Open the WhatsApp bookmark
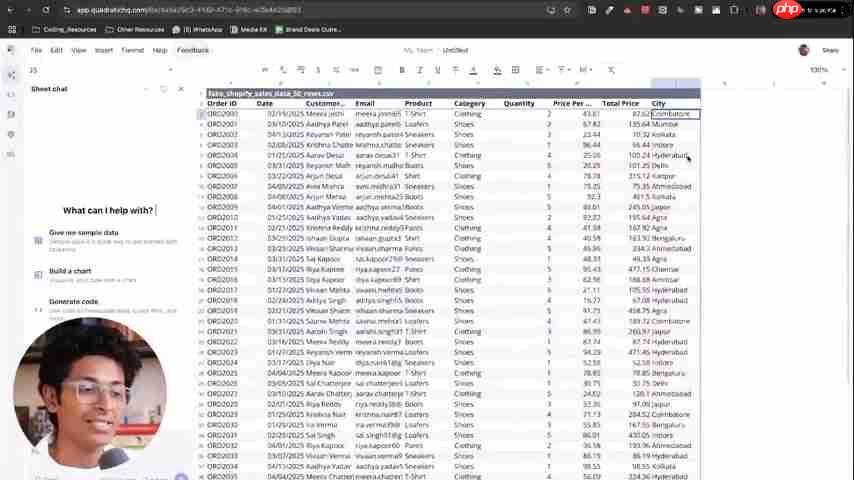 (x=197, y=29)
